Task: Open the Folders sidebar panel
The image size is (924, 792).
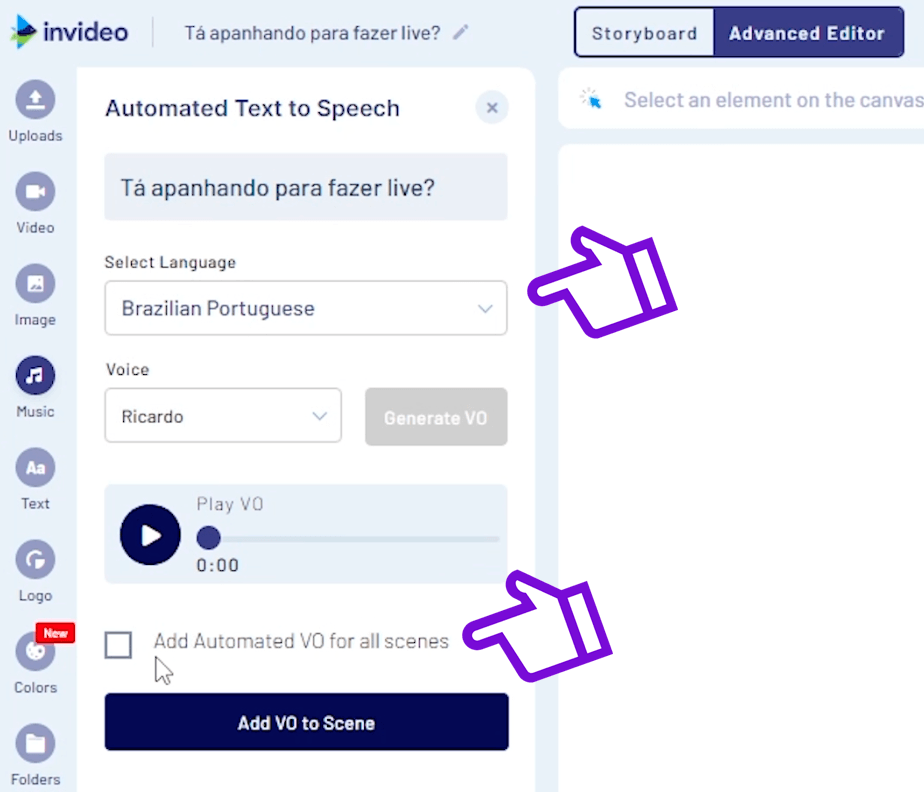Action: point(35,754)
